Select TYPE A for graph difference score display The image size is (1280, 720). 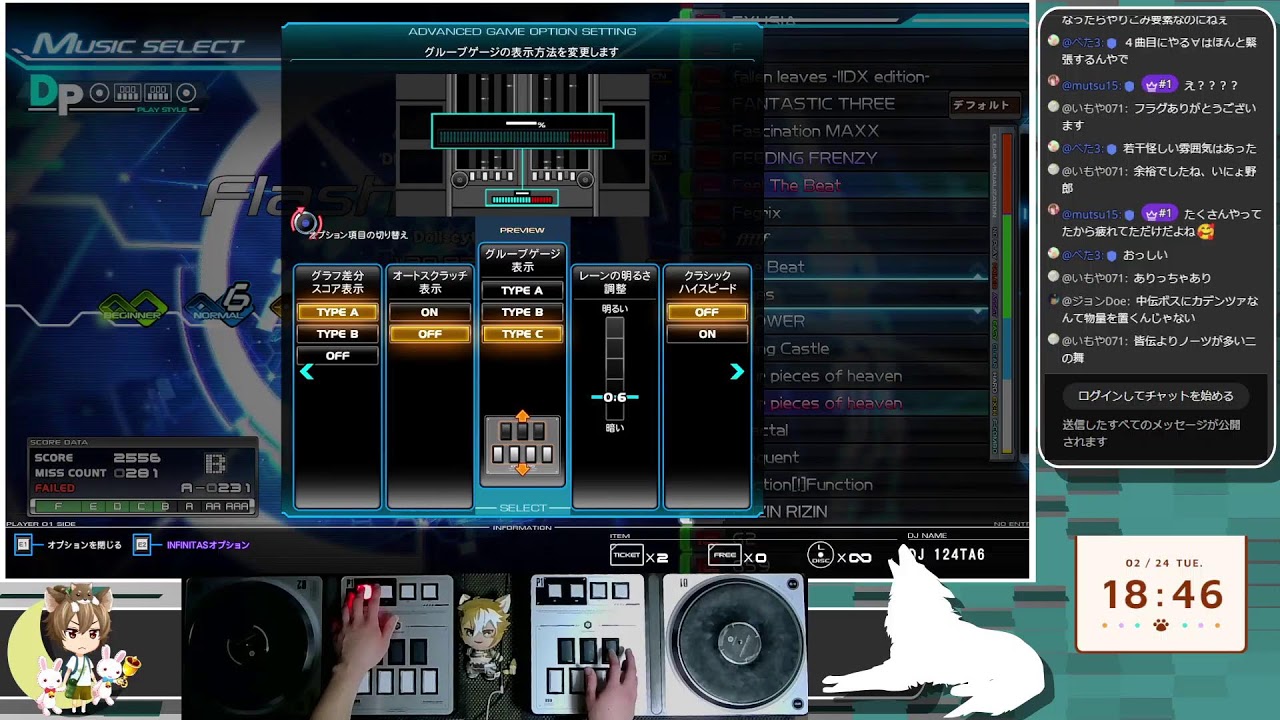337,312
